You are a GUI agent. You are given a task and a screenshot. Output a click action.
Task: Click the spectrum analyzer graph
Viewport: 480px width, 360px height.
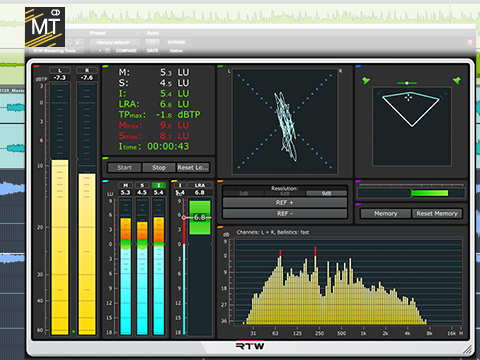(x=348, y=281)
